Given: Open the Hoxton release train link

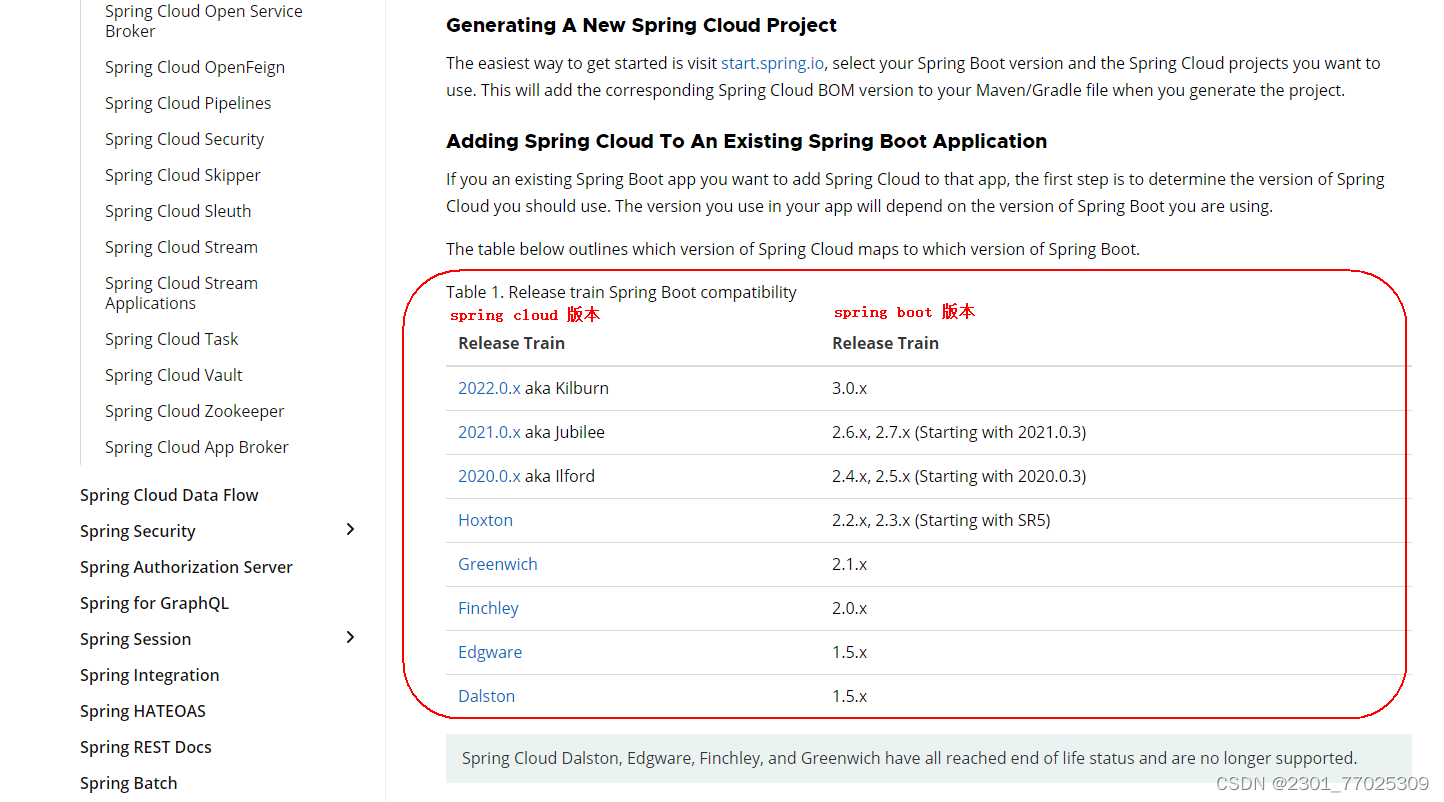Looking at the screenshot, I should tap(485, 520).
